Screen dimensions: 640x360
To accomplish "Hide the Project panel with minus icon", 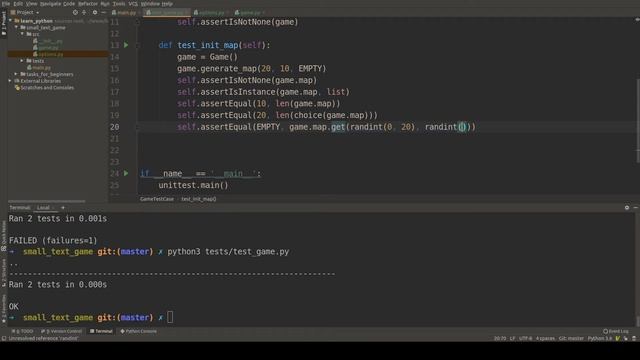I will [x=104, y=13].
